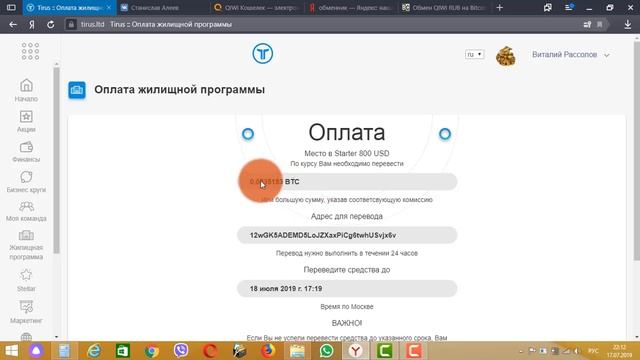This screenshot has height=360, width=640.
Task: Click the 'Адрес для перевода' label
Action: pos(347,216)
